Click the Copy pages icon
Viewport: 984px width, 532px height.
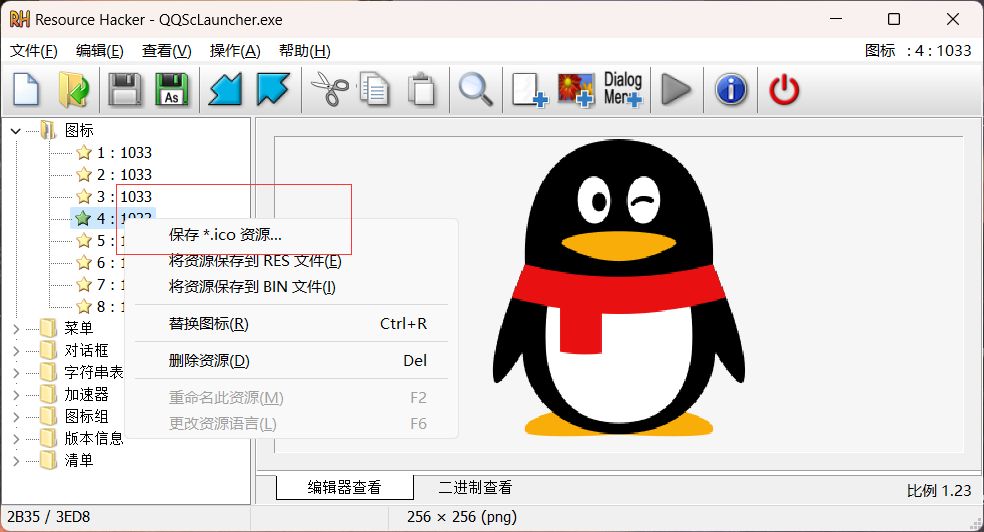click(x=375, y=90)
